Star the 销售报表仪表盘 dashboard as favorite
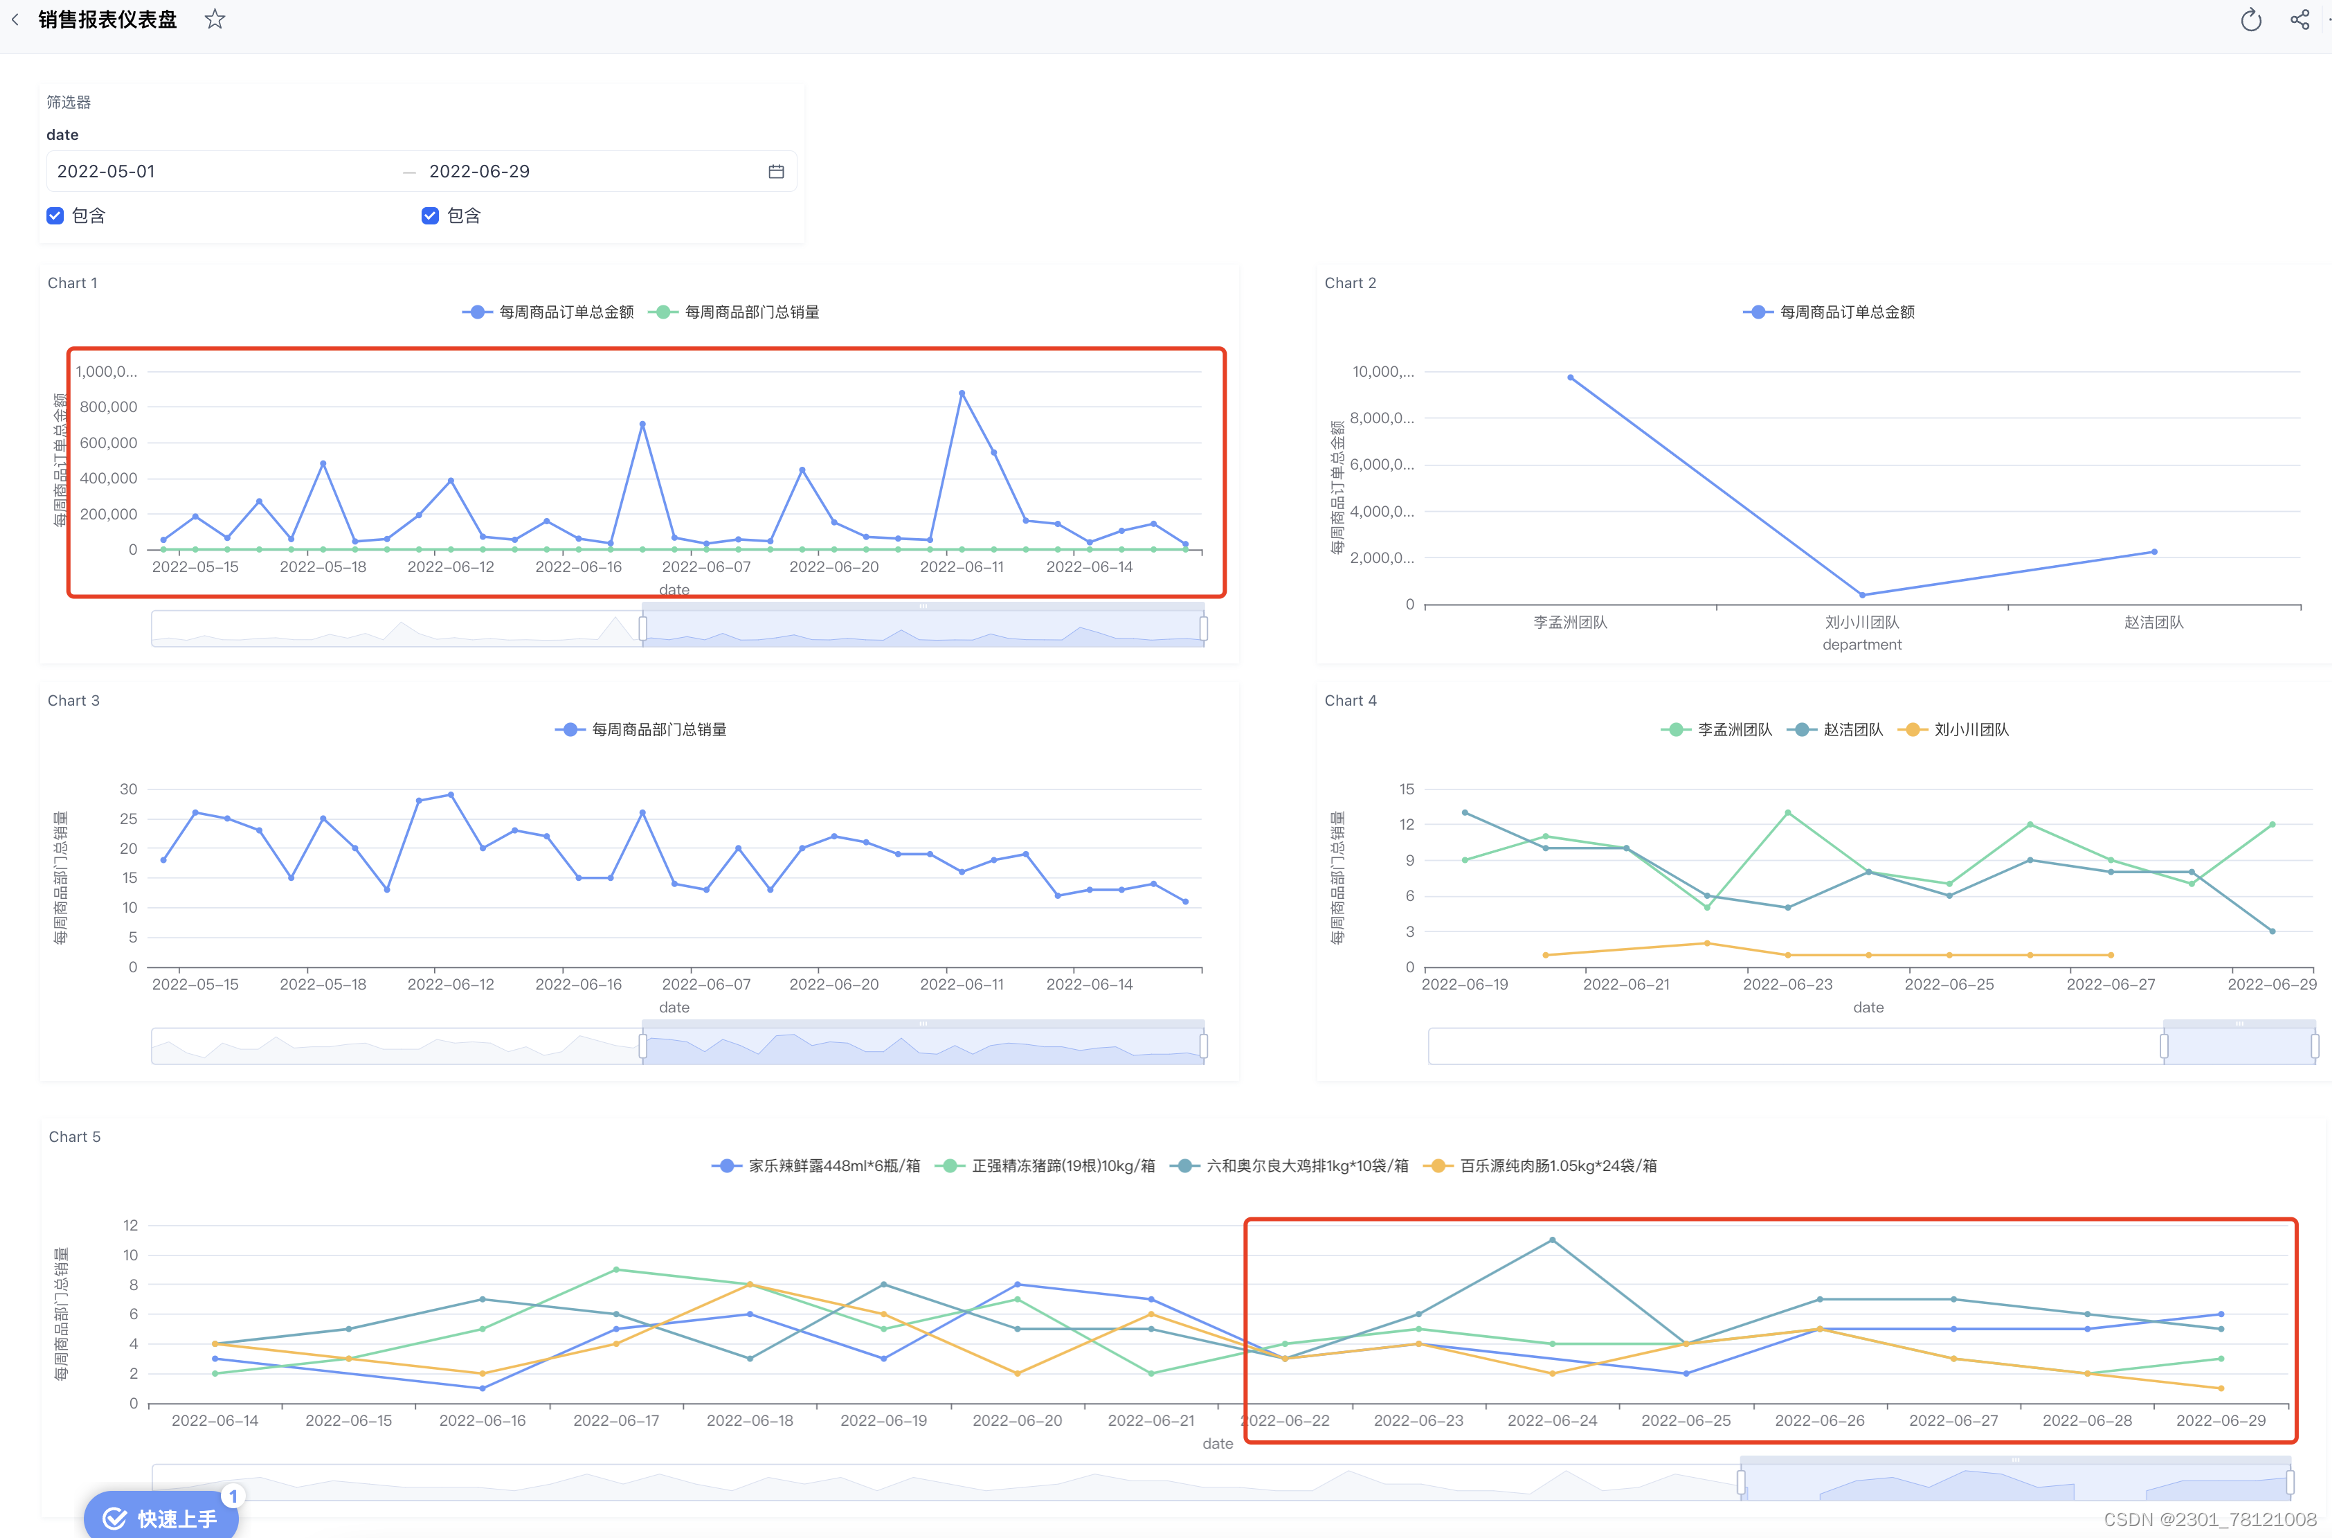The width and height of the screenshot is (2332, 1538). click(215, 19)
